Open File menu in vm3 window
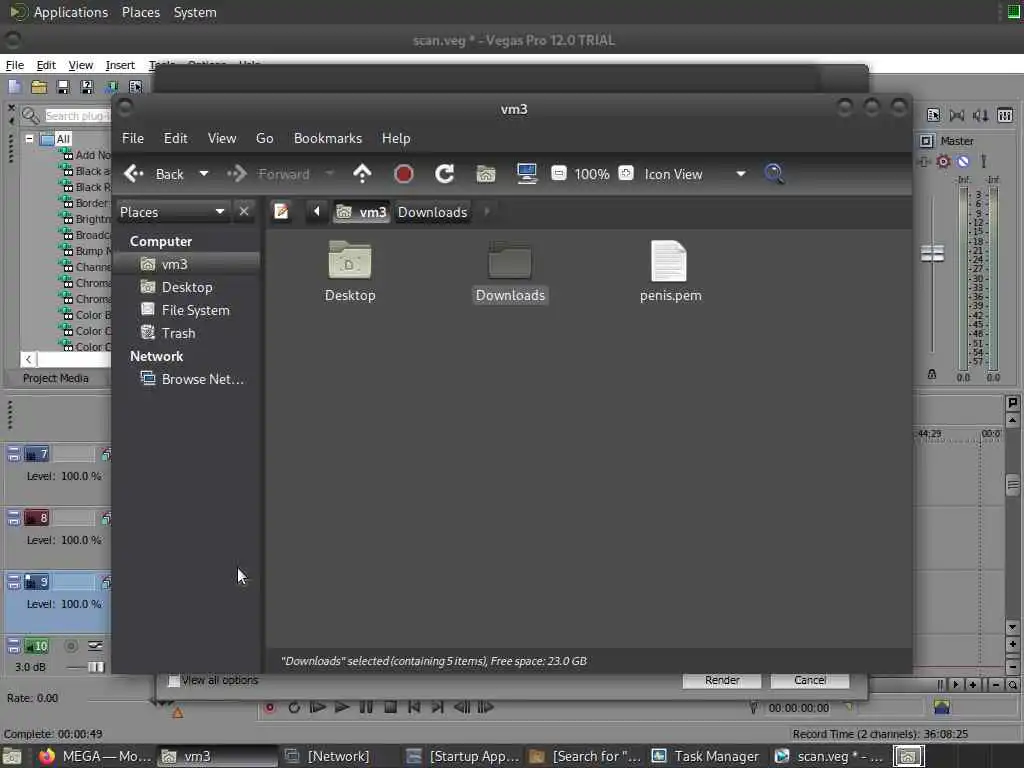 pyautogui.click(x=133, y=138)
